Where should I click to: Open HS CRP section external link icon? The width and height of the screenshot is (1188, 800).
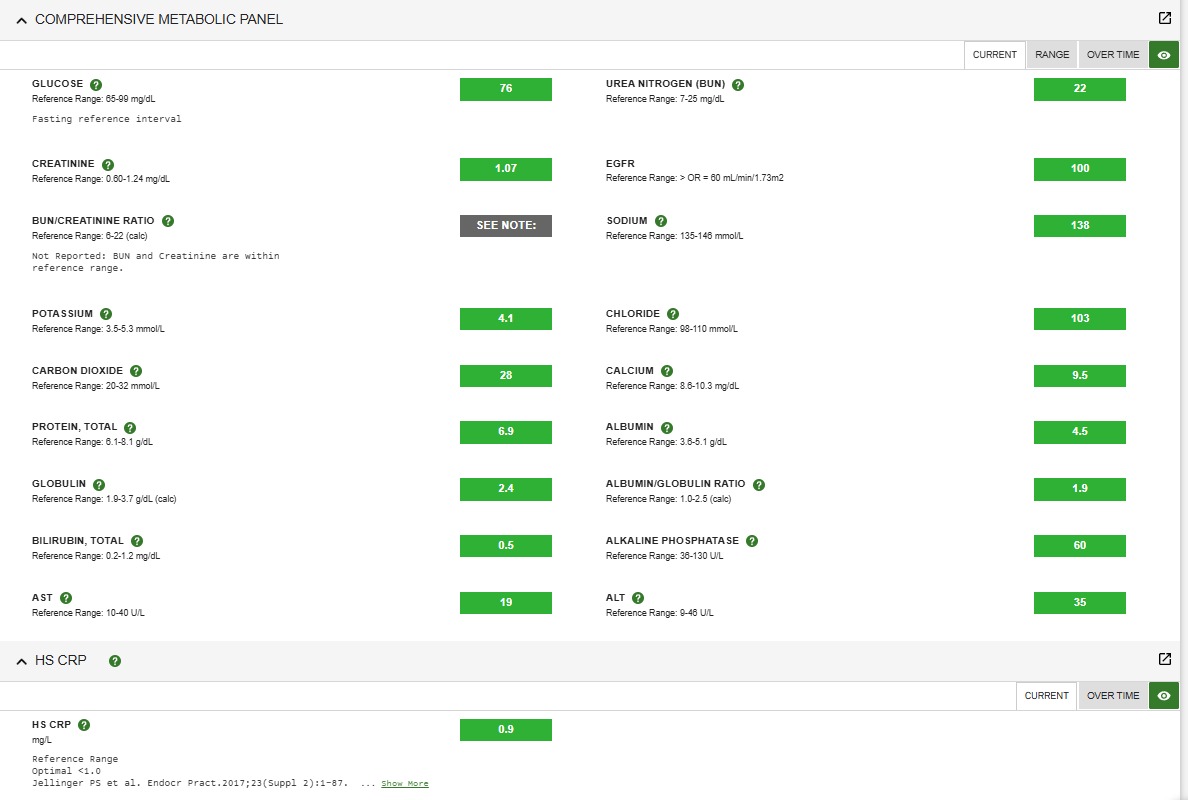click(1165, 659)
